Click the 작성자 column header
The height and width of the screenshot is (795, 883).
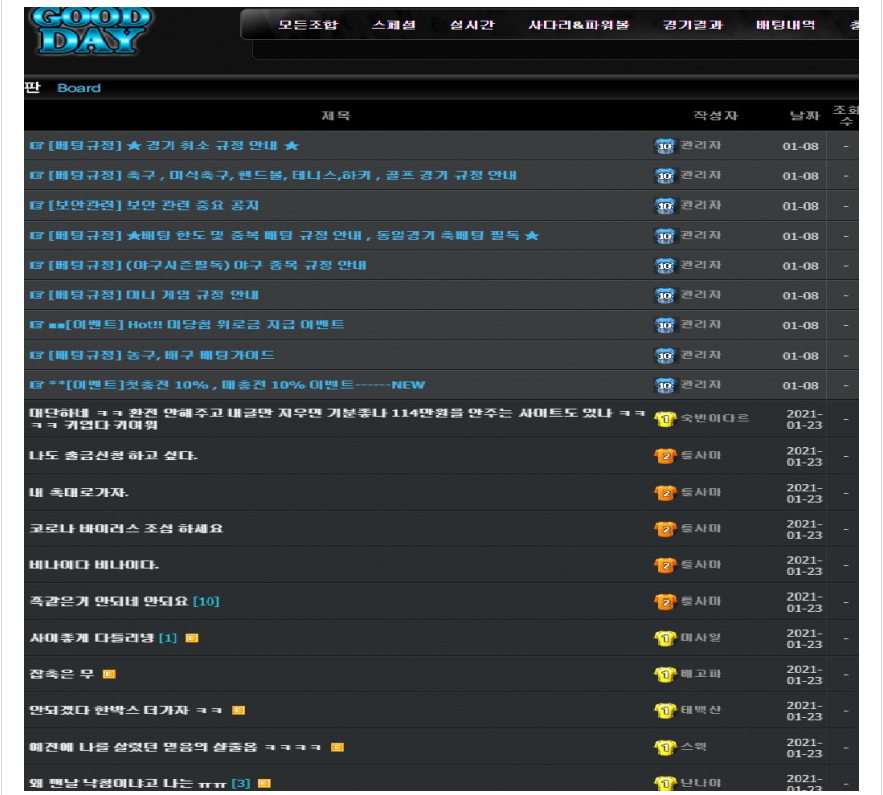(715, 116)
